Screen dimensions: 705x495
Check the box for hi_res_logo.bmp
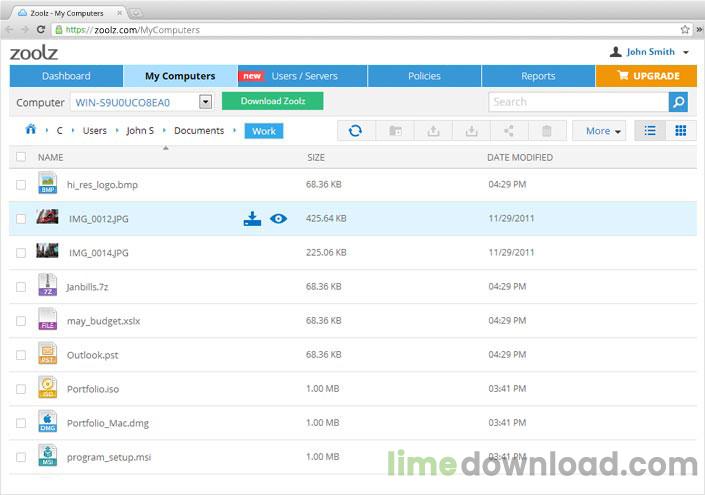click(21, 185)
